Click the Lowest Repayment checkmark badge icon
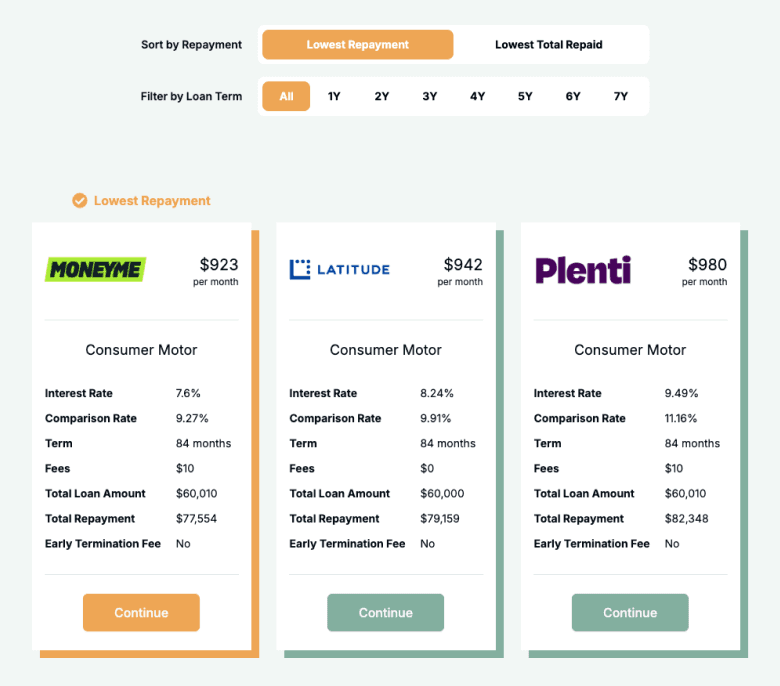 point(80,201)
